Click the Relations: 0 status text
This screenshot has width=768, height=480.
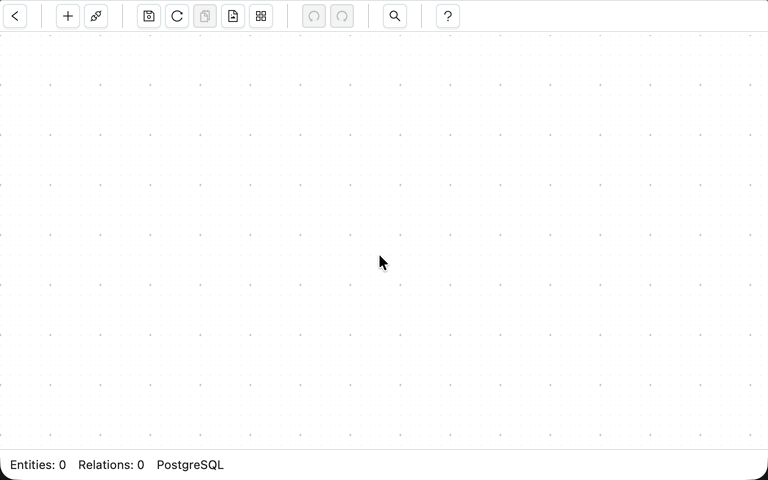click(x=111, y=465)
